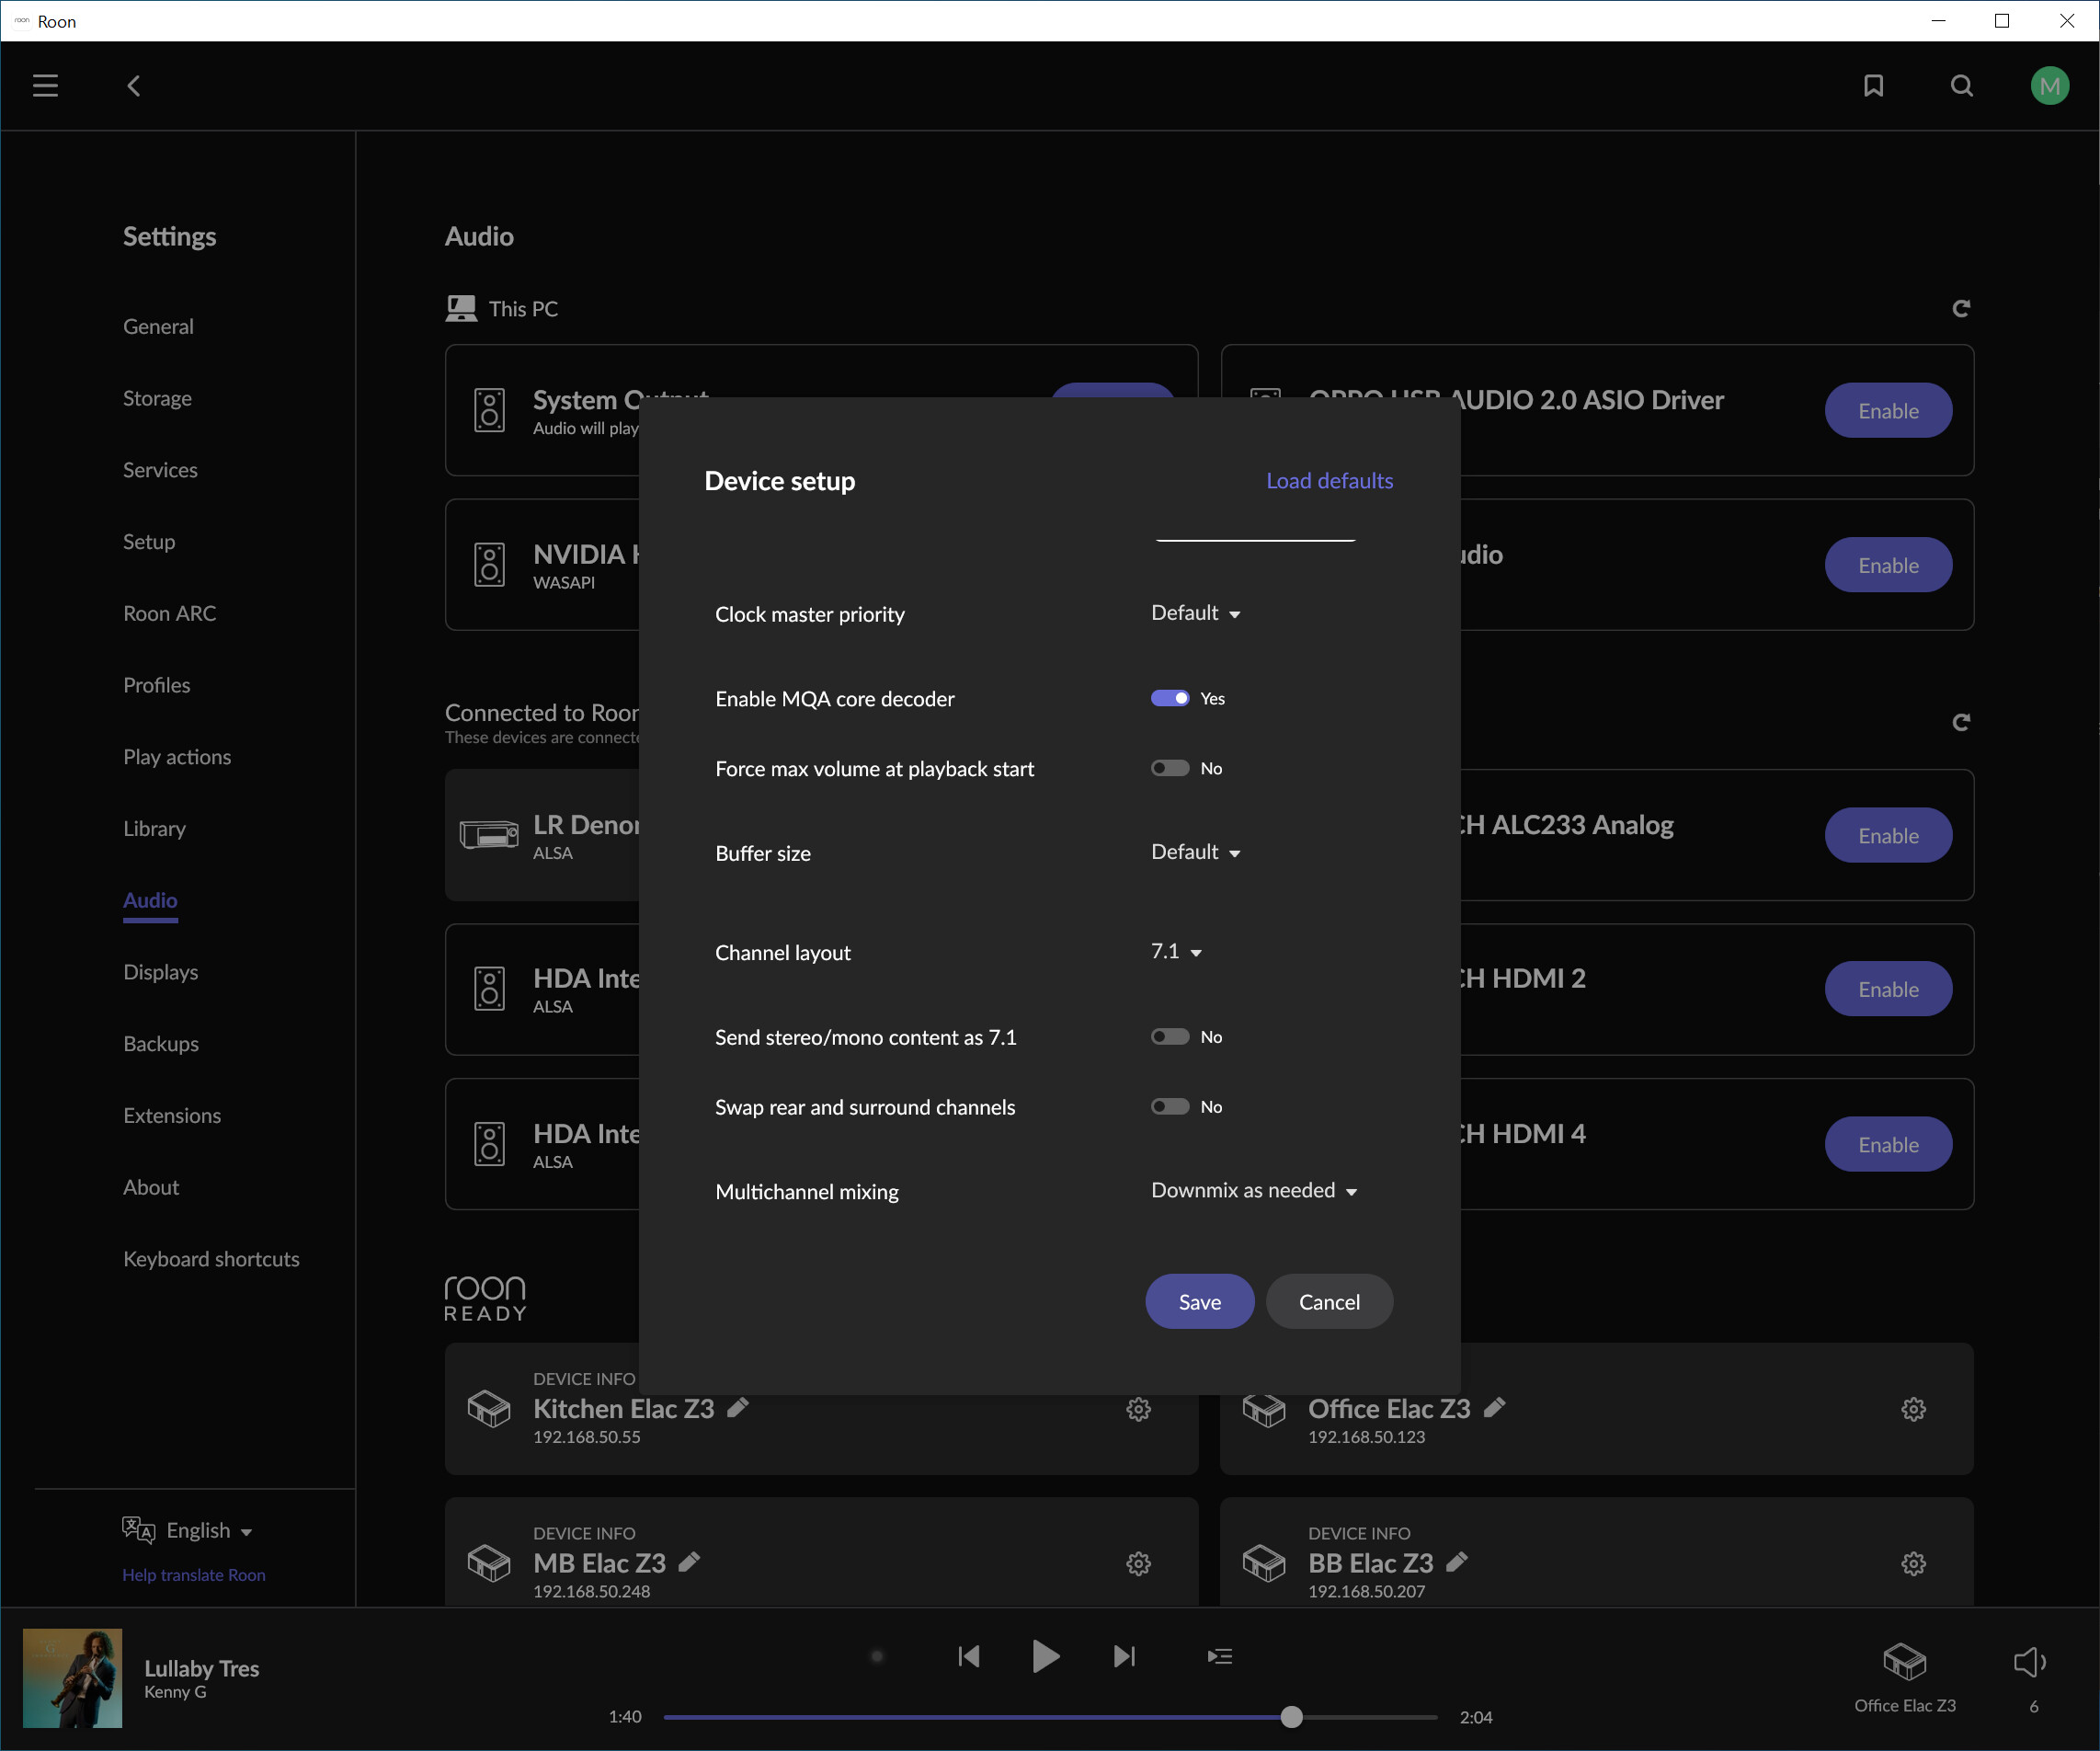Screen dimensions: 2100x1751
Task: Open the Setup settings section
Action: tap(149, 541)
